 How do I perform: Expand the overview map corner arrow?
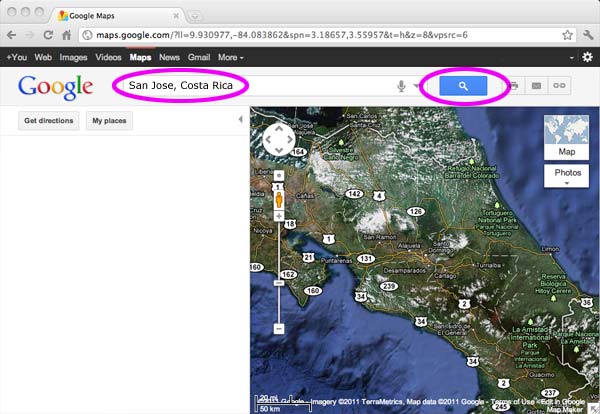(x=595, y=409)
